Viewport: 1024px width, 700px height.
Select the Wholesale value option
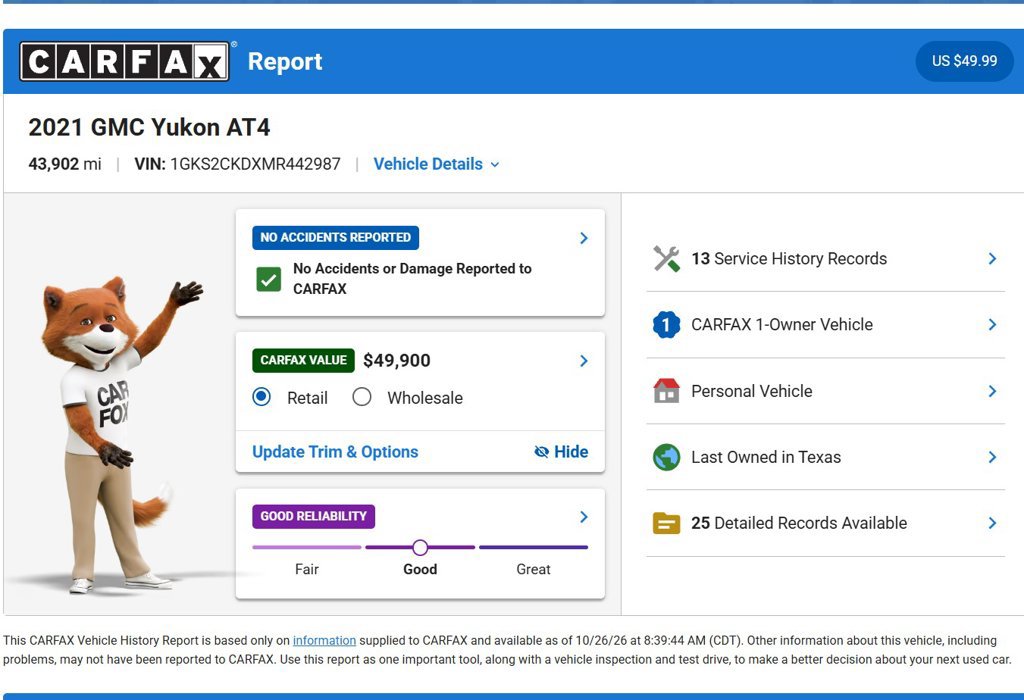point(362,397)
